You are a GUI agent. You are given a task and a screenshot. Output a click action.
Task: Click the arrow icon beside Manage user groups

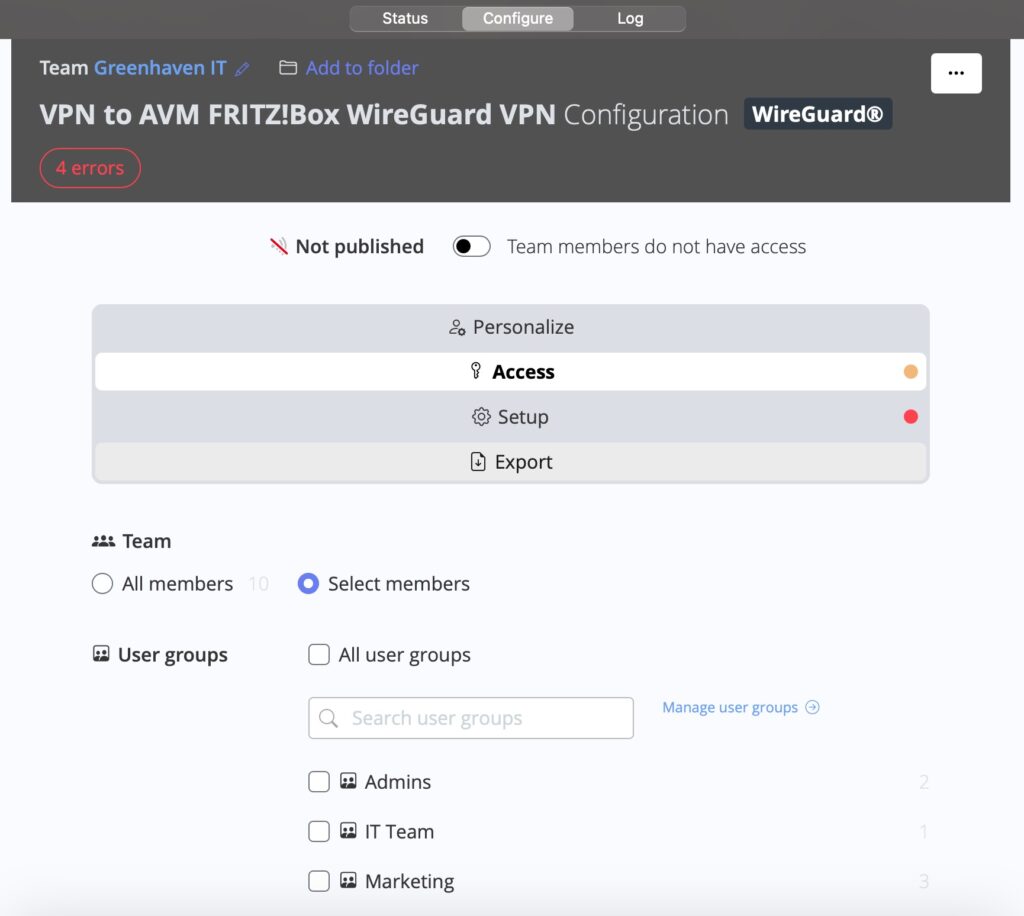click(812, 707)
